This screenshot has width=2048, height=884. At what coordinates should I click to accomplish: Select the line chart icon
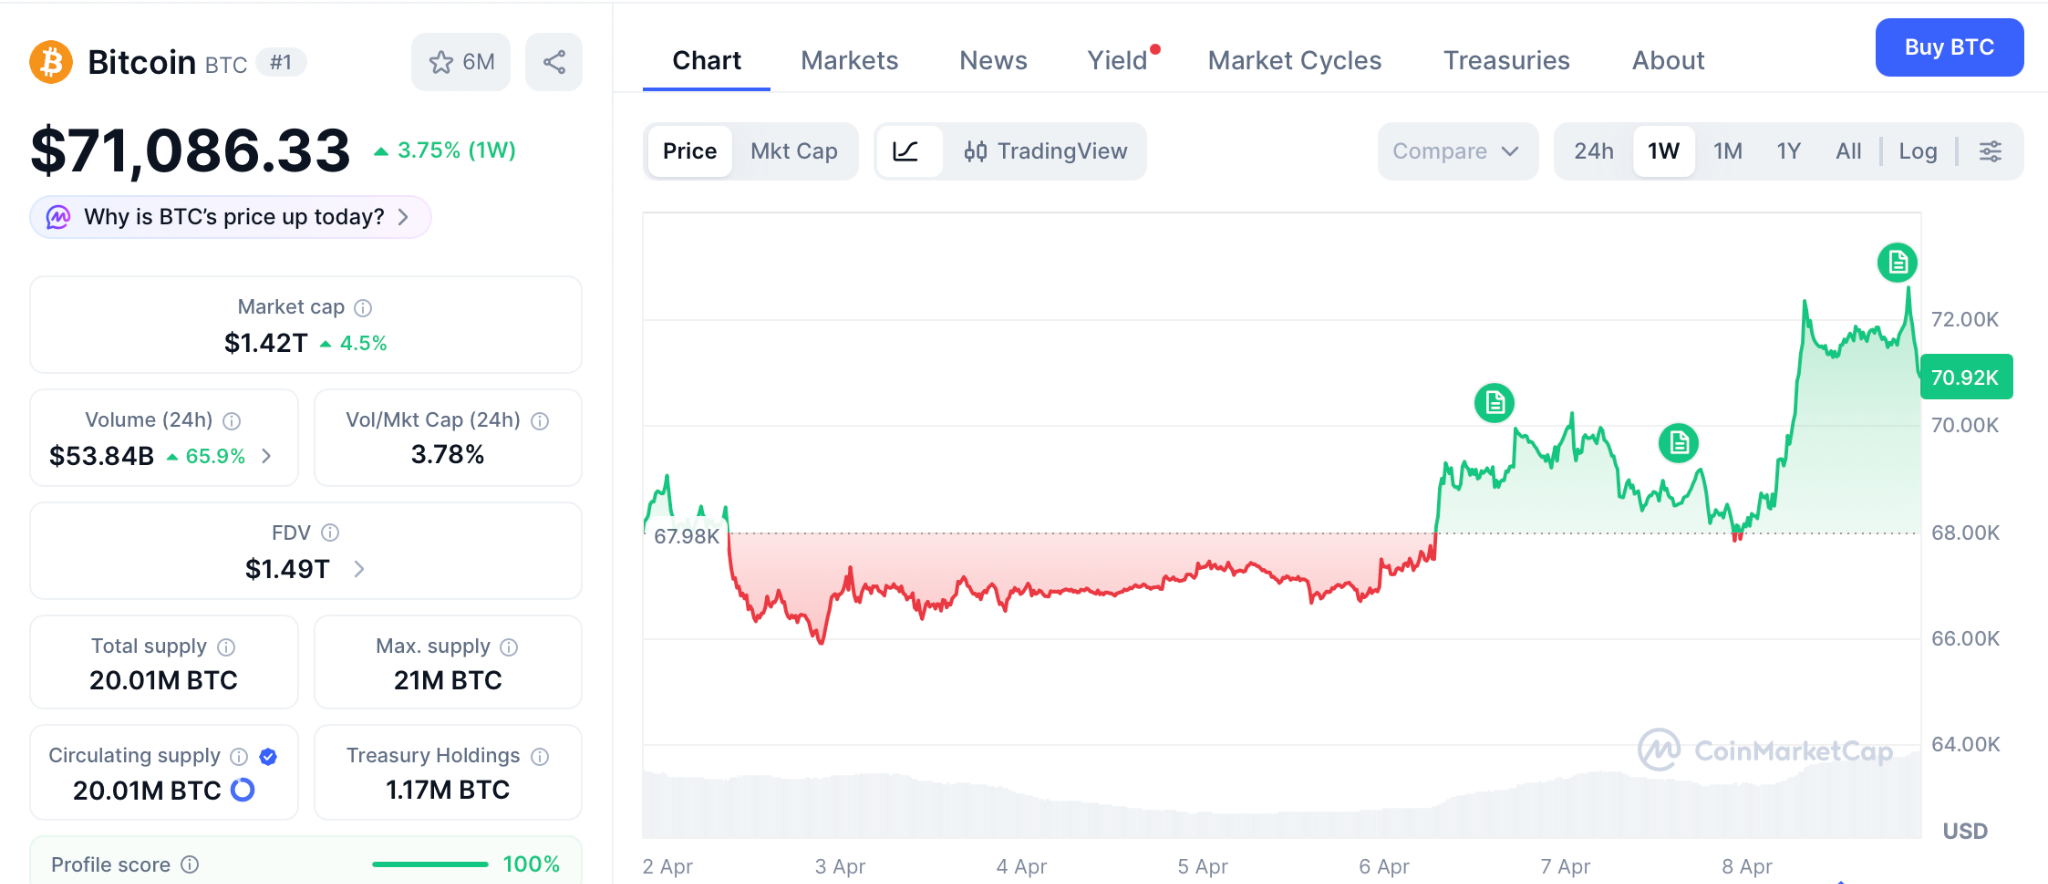906,151
